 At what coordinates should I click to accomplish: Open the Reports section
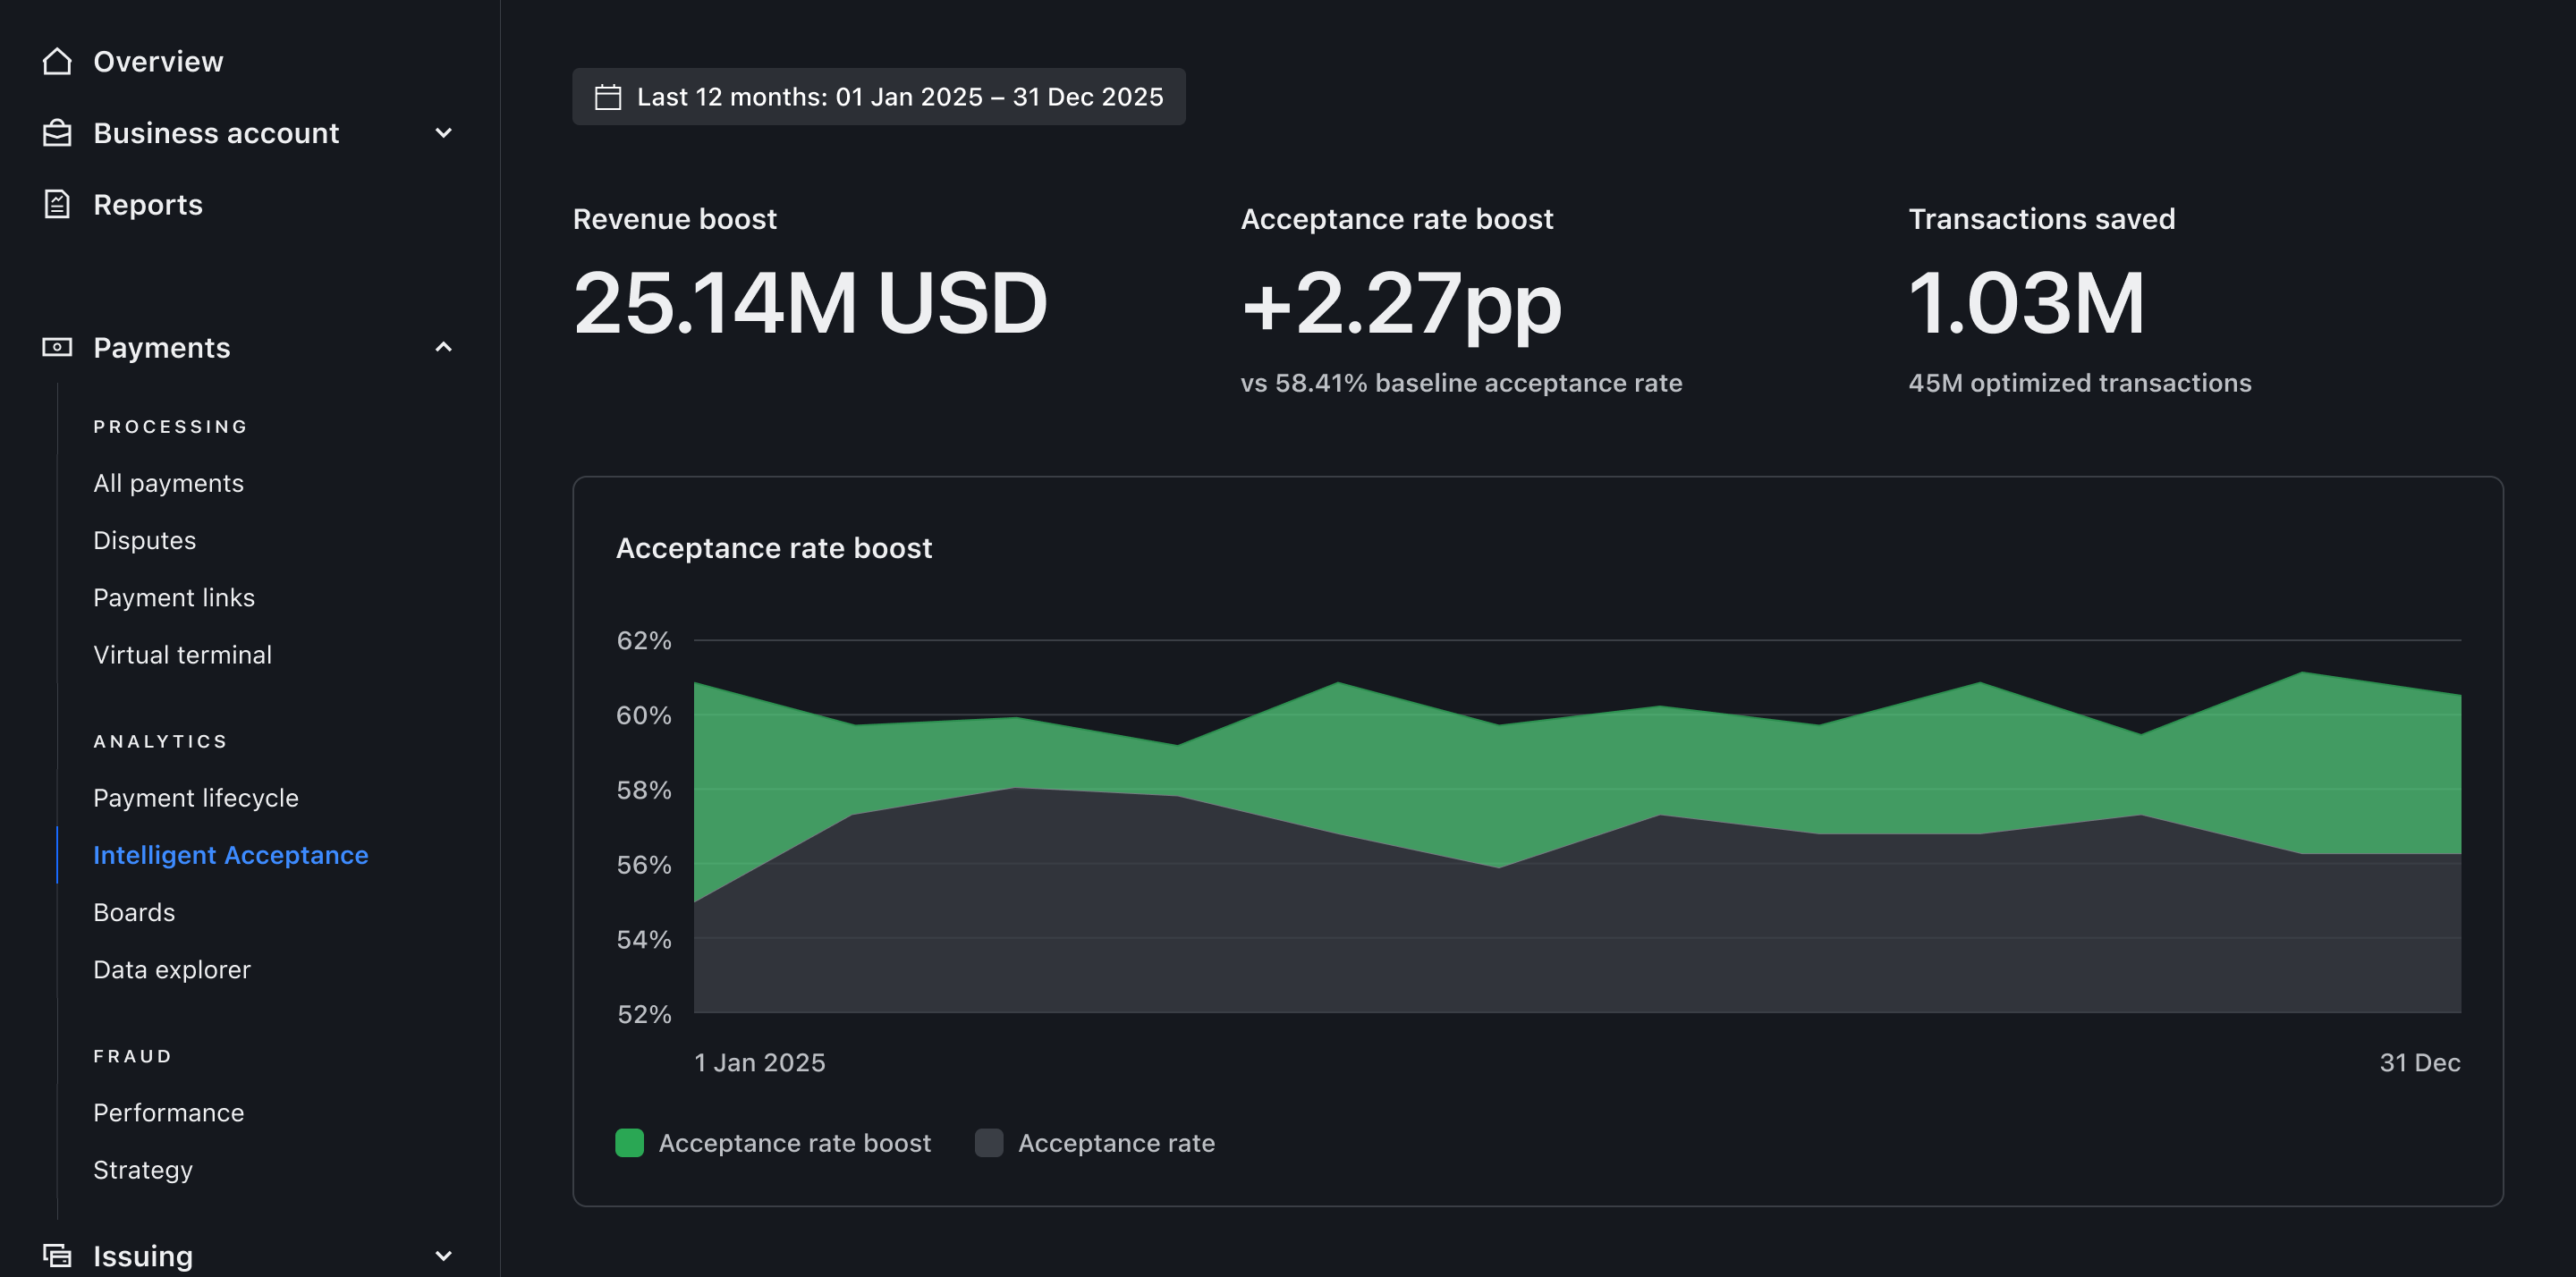(x=148, y=204)
